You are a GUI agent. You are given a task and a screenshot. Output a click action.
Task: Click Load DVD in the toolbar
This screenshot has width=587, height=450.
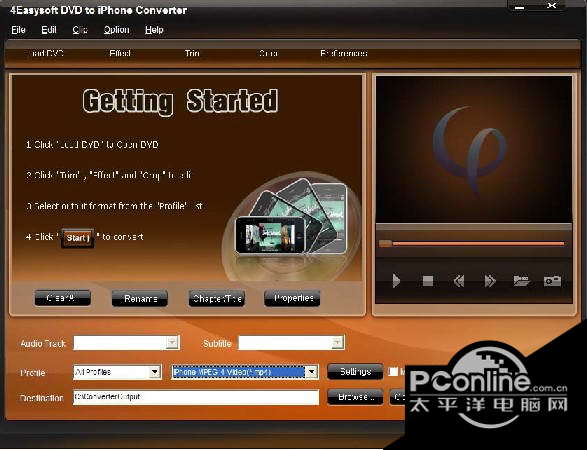[x=46, y=54]
